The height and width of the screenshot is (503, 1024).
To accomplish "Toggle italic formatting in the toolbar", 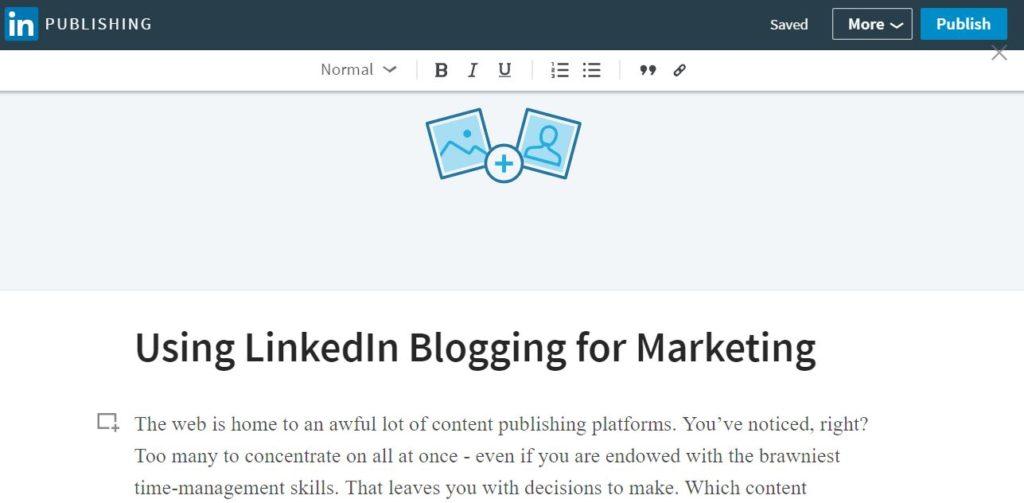I will 473,71.
